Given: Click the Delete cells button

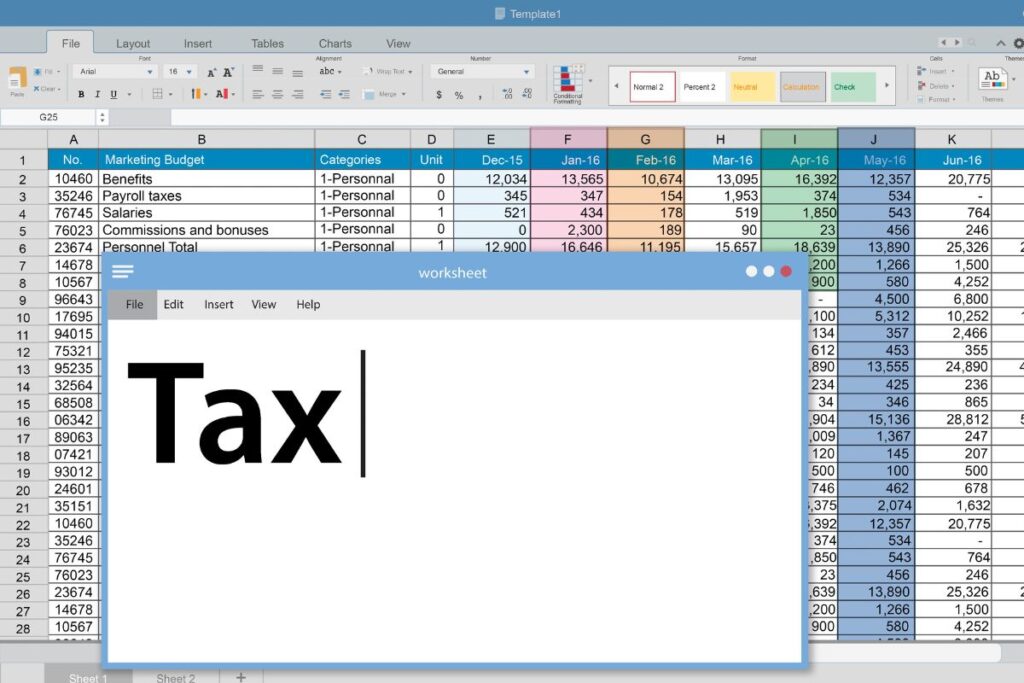Looking at the screenshot, I should (x=936, y=86).
